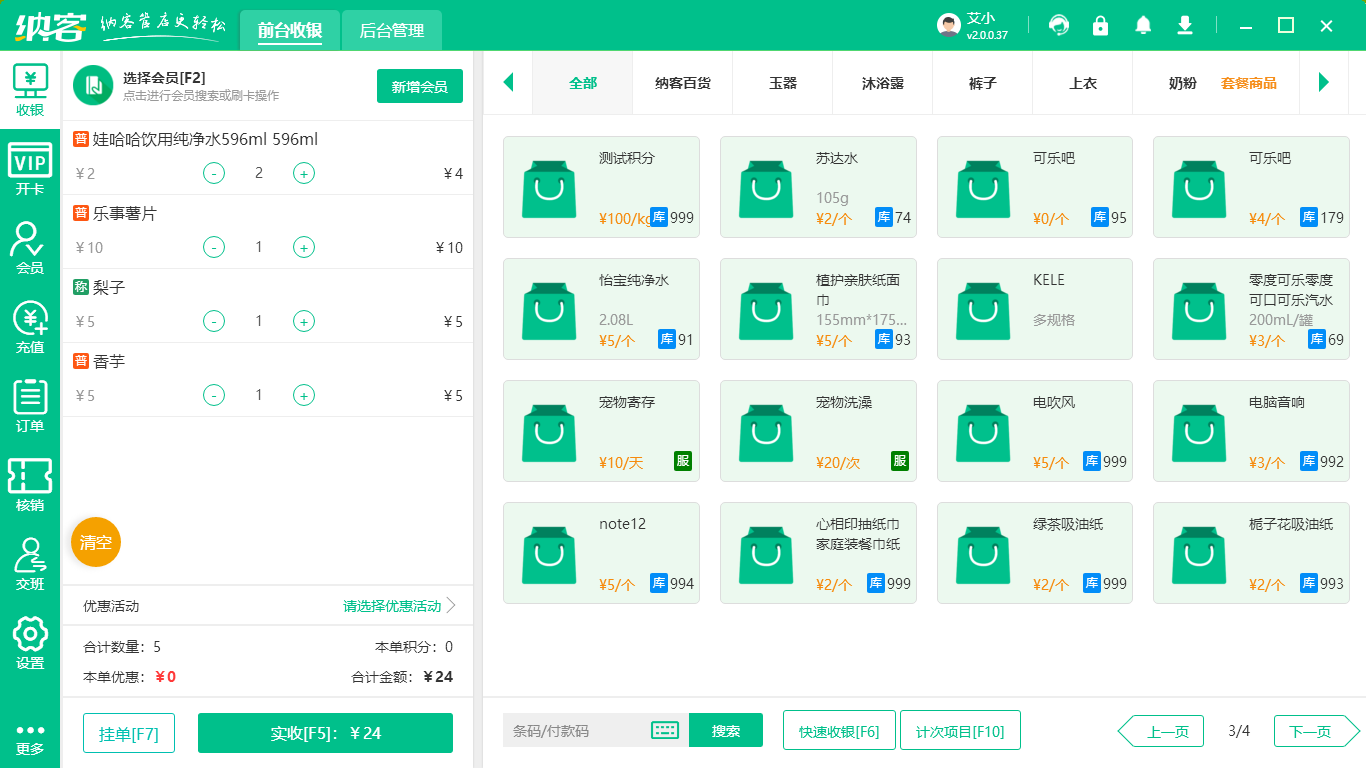Increase quantity of 梨子
This screenshot has height=768, width=1366.
point(304,321)
